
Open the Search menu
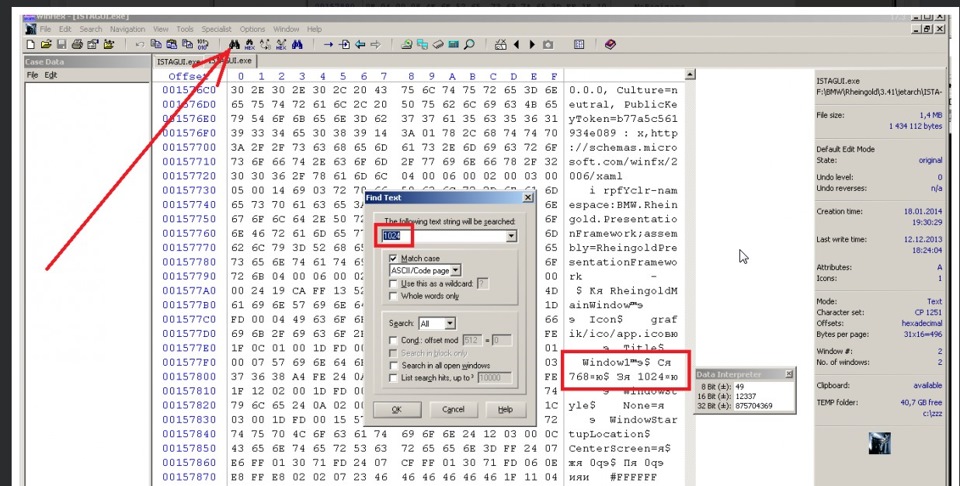tap(91, 29)
